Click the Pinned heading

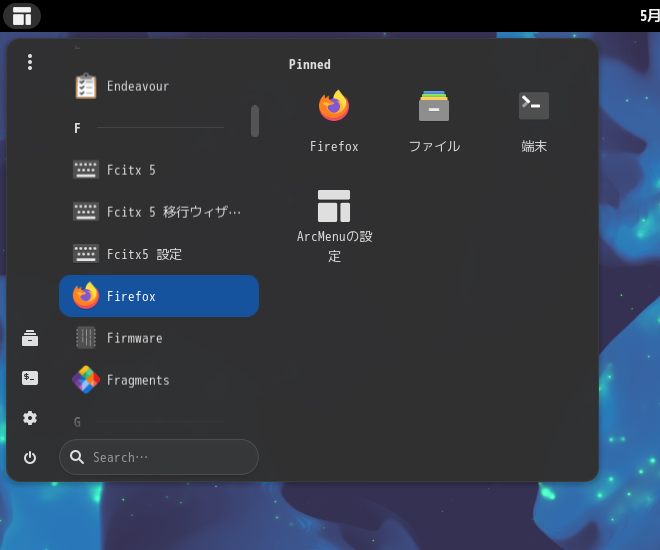[310, 64]
